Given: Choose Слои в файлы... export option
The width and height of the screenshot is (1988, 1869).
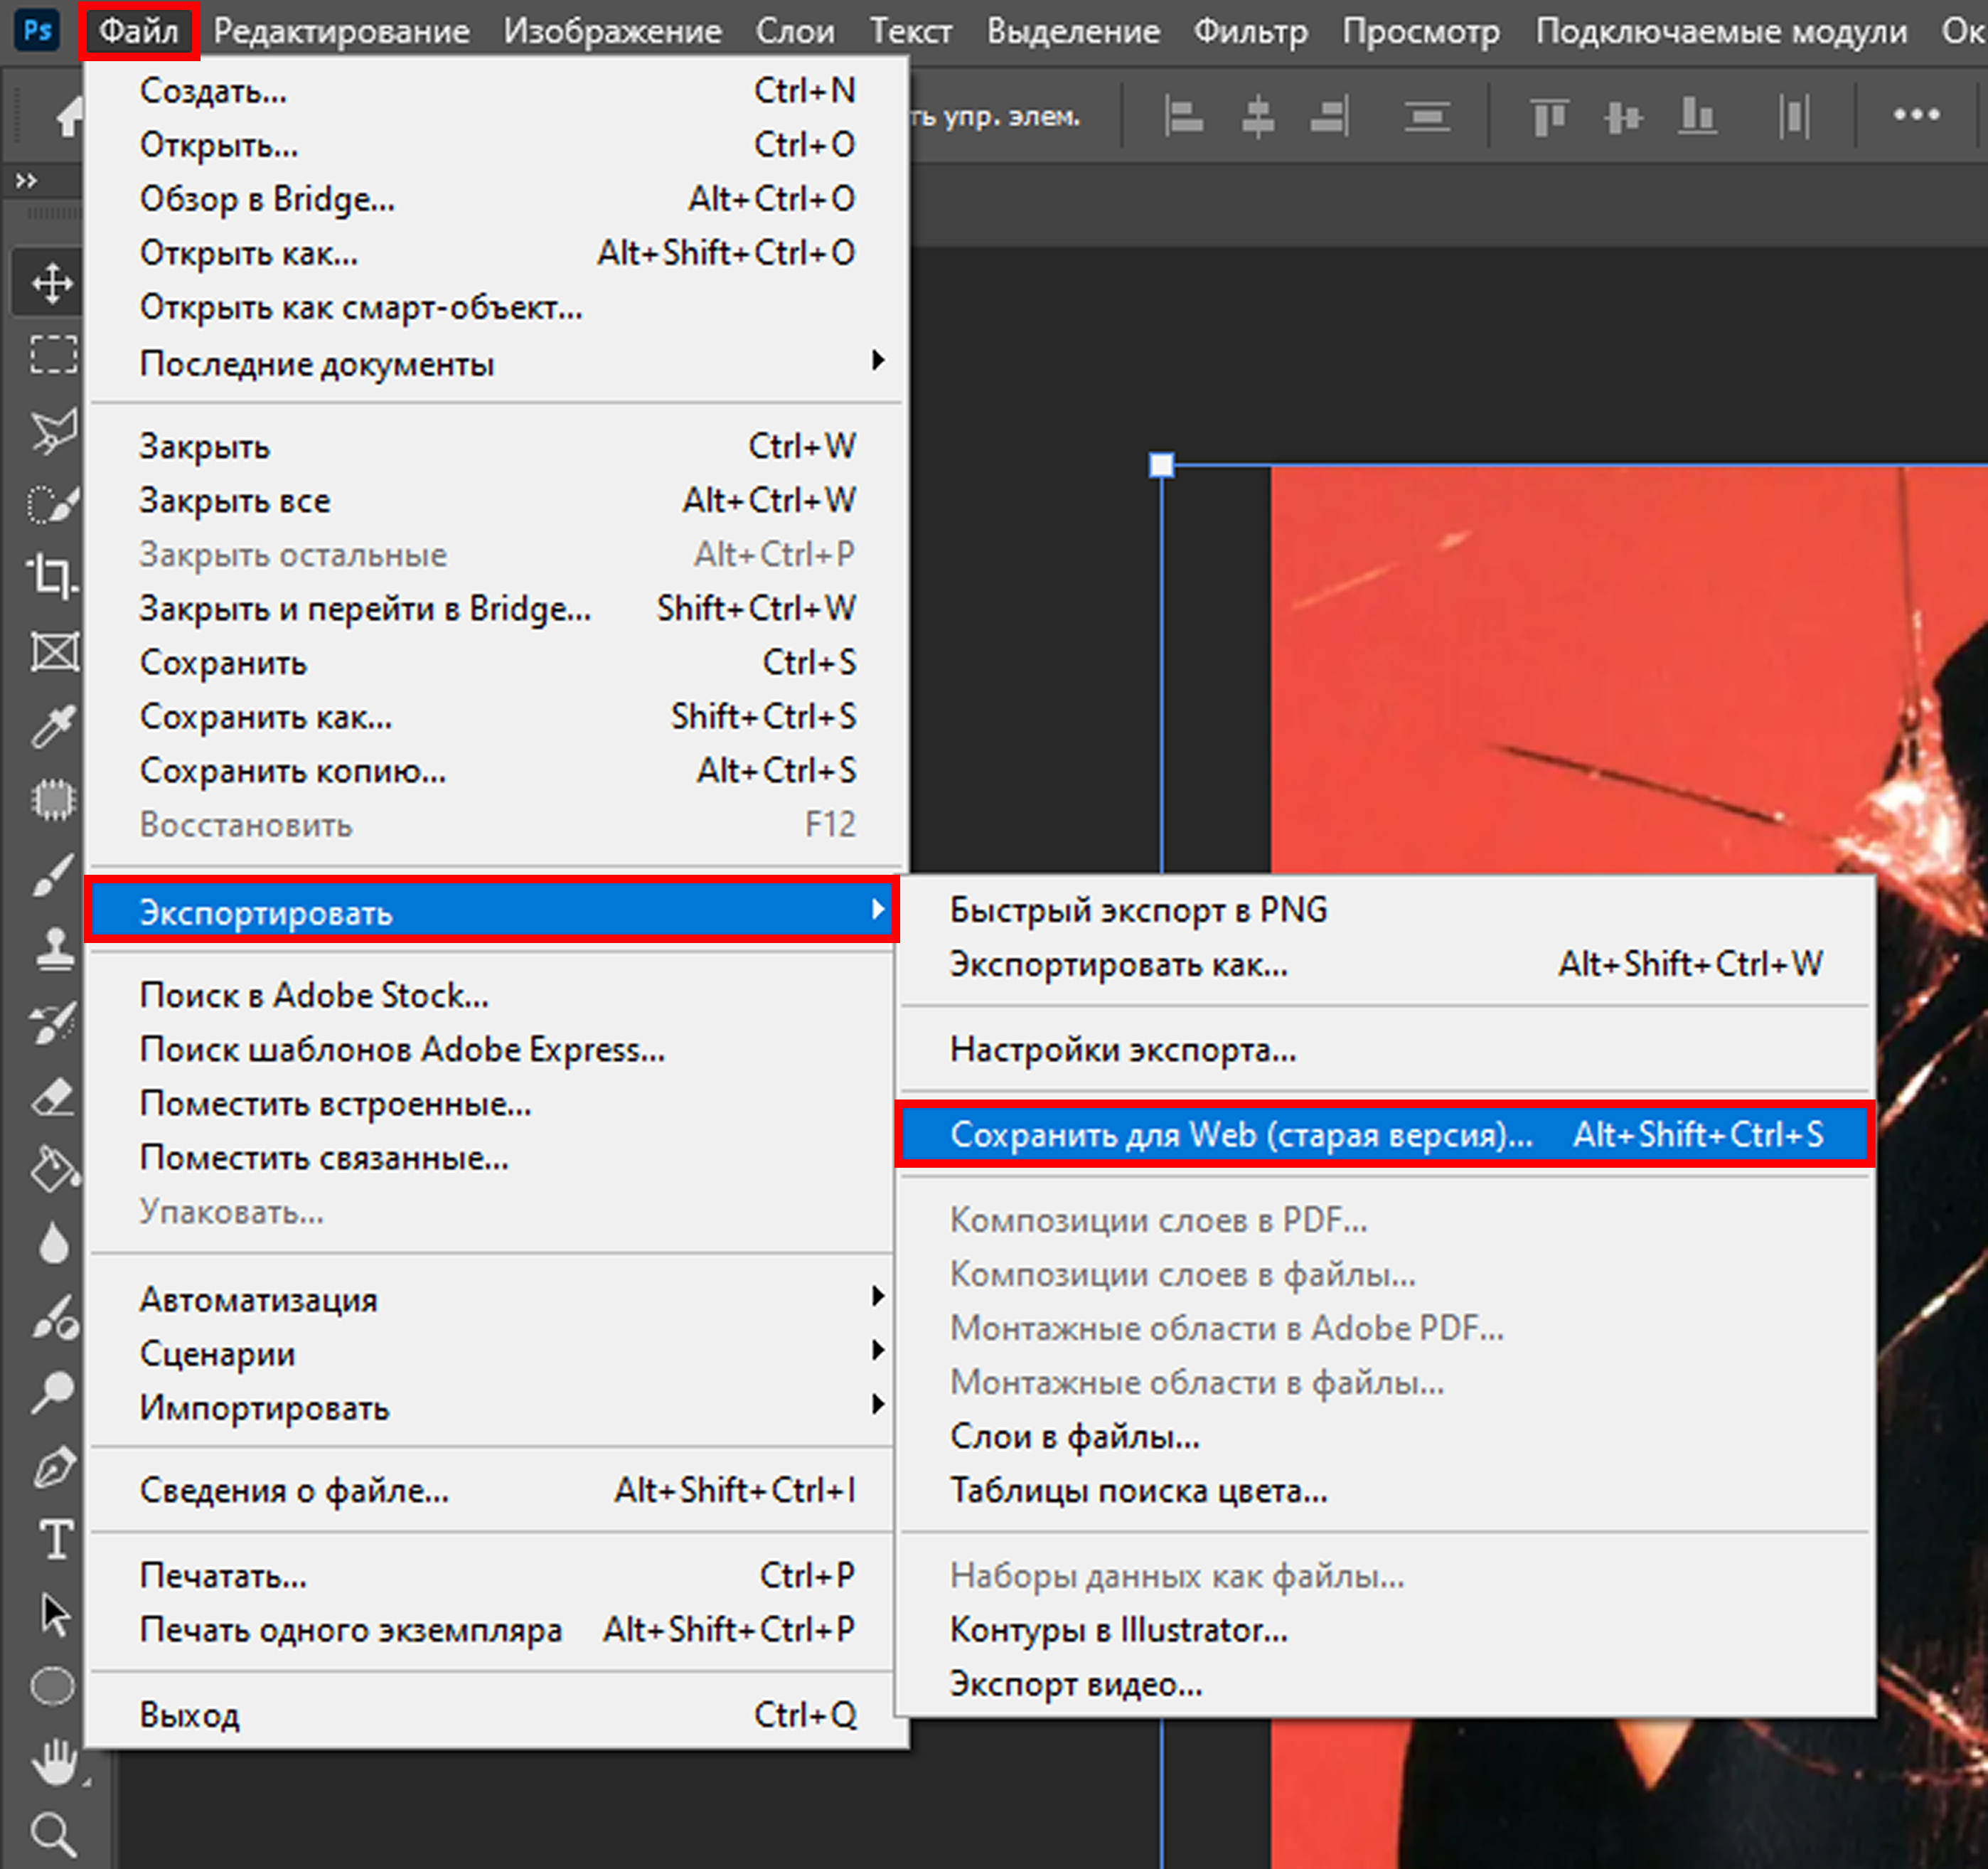Looking at the screenshot, I should click(1385, 1437).
